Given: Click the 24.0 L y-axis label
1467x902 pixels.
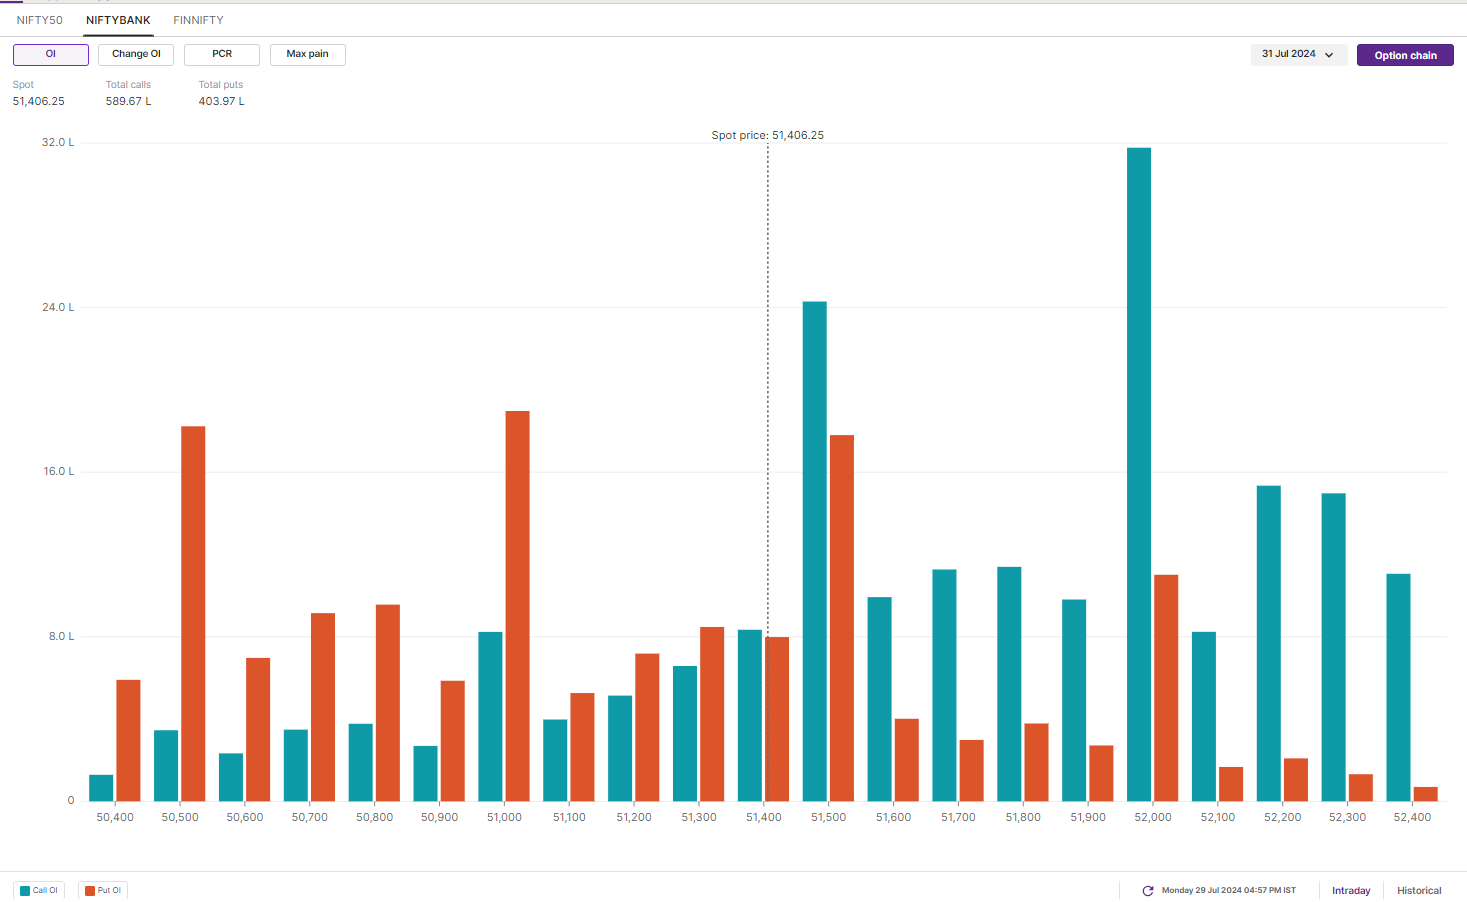Looking at the screenshot, I should click(x=58, y=307).
